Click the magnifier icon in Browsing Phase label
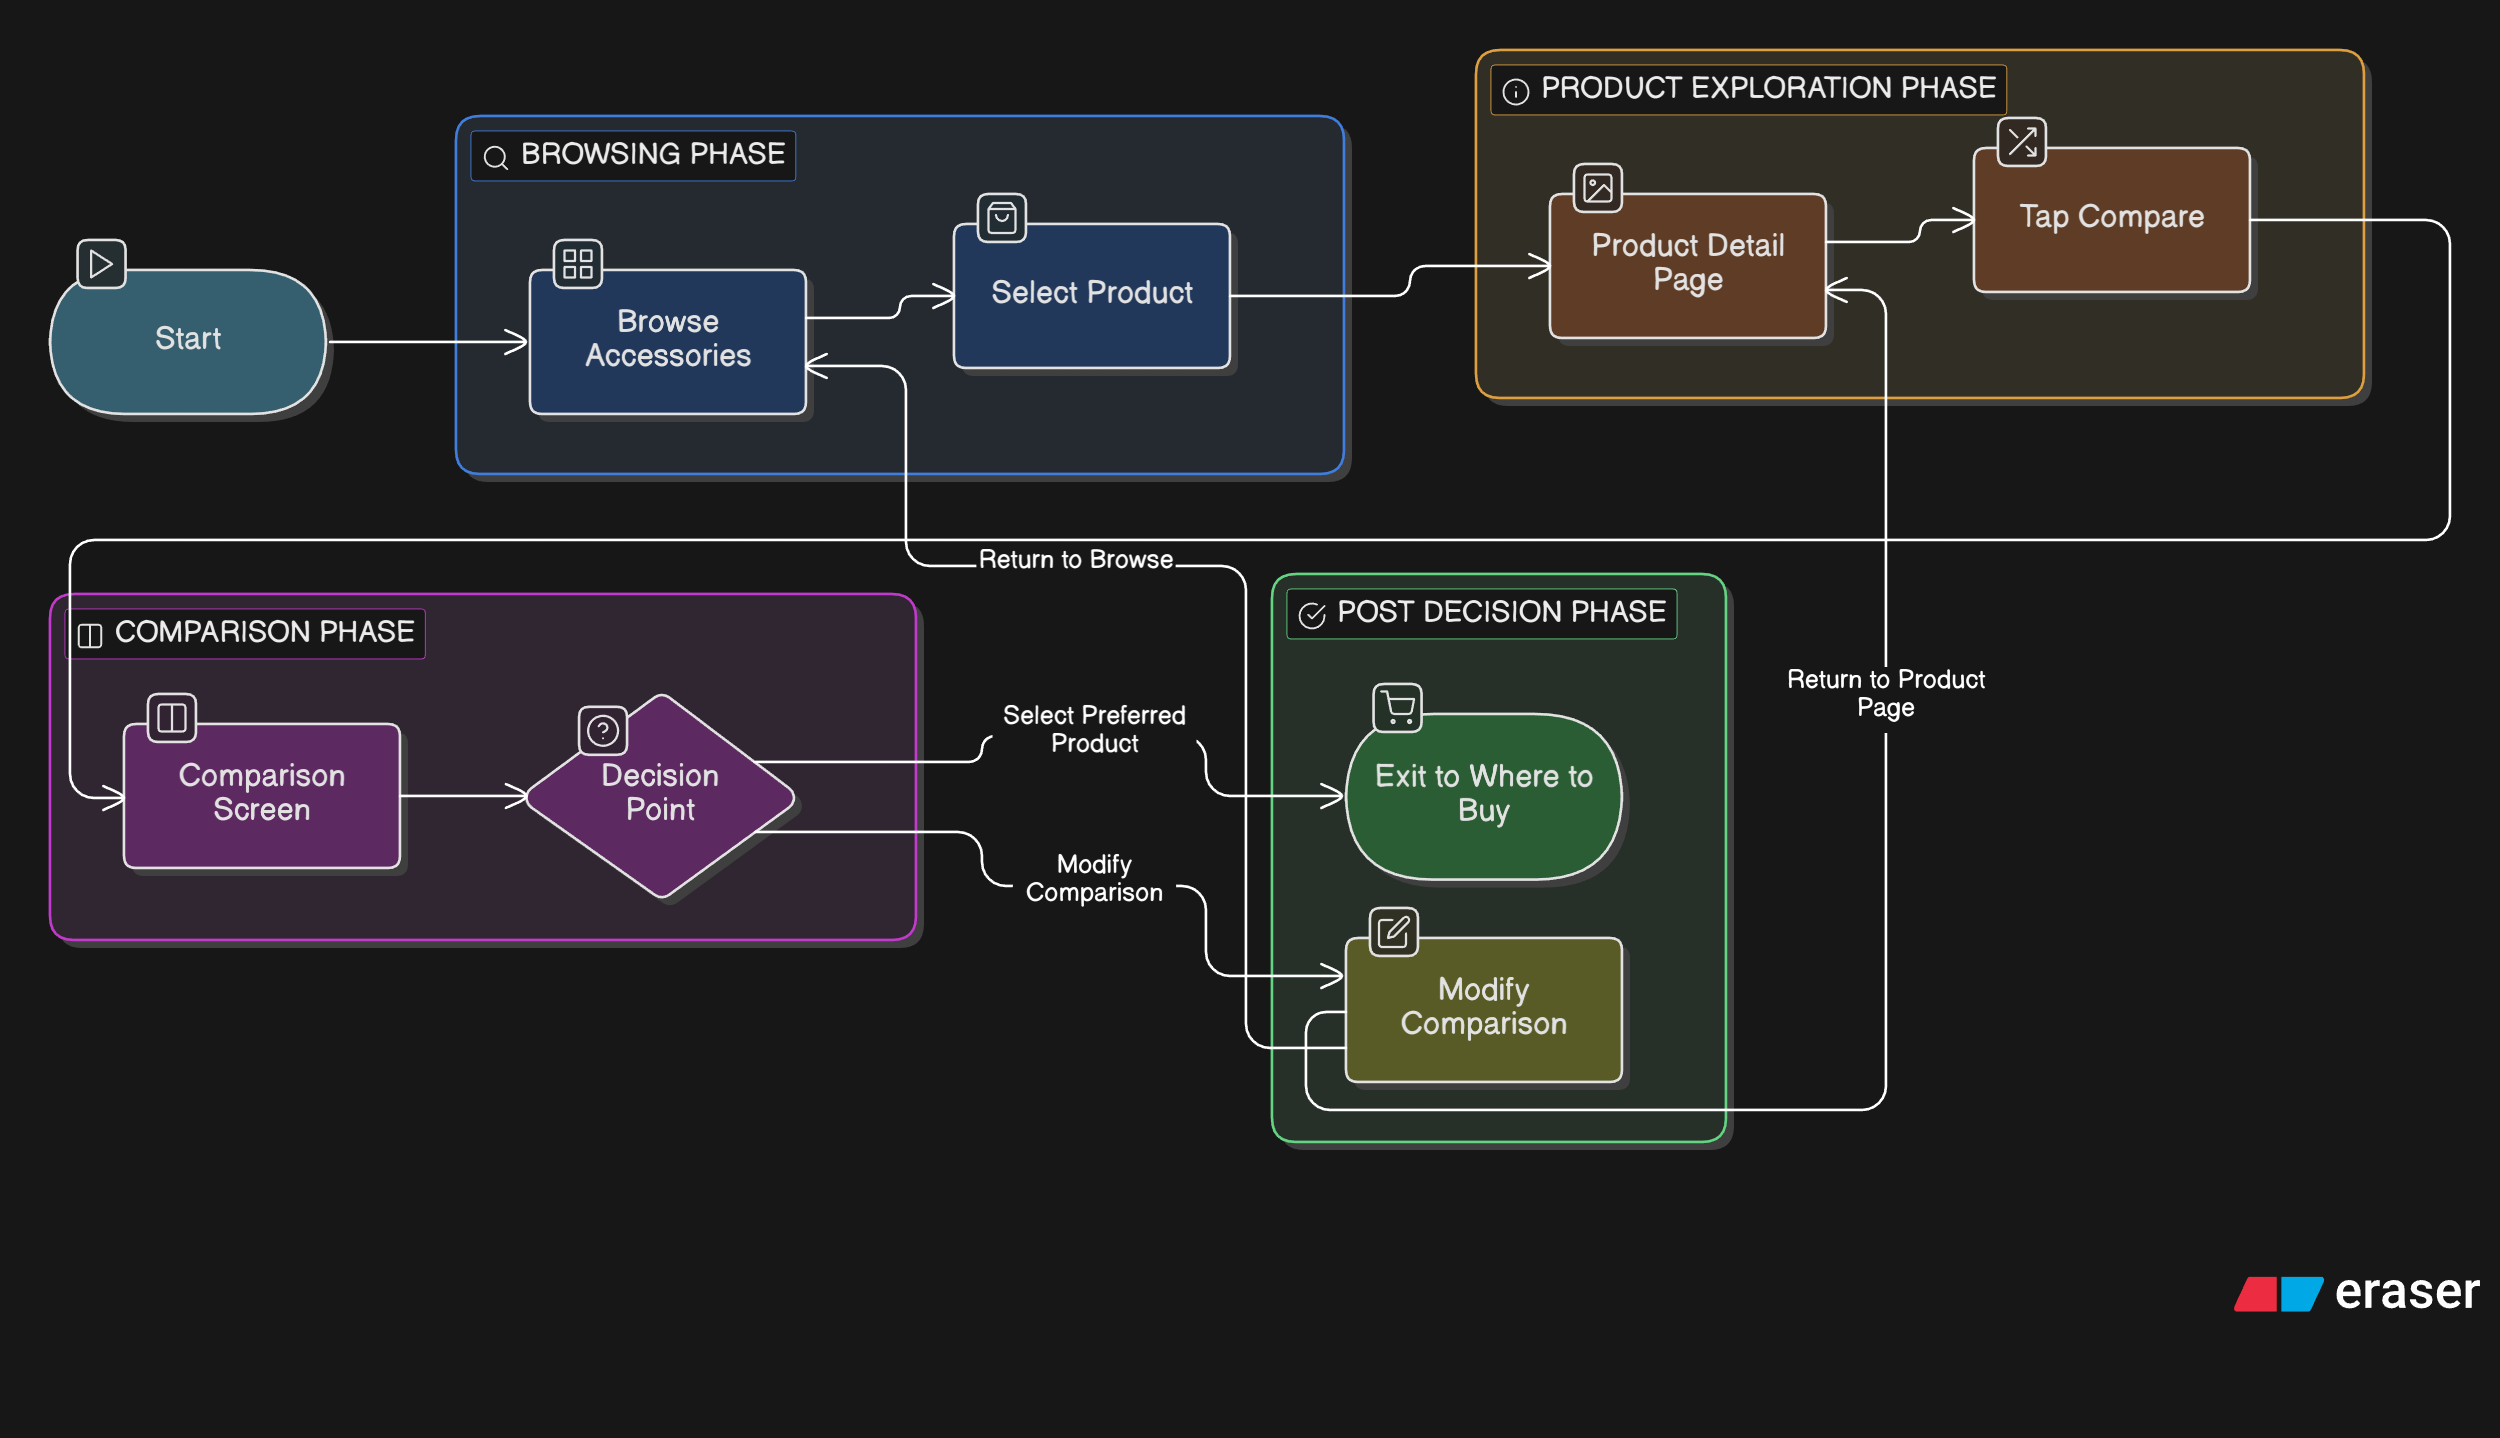This screenshot has height=1438, width=2500. [496, 157]
